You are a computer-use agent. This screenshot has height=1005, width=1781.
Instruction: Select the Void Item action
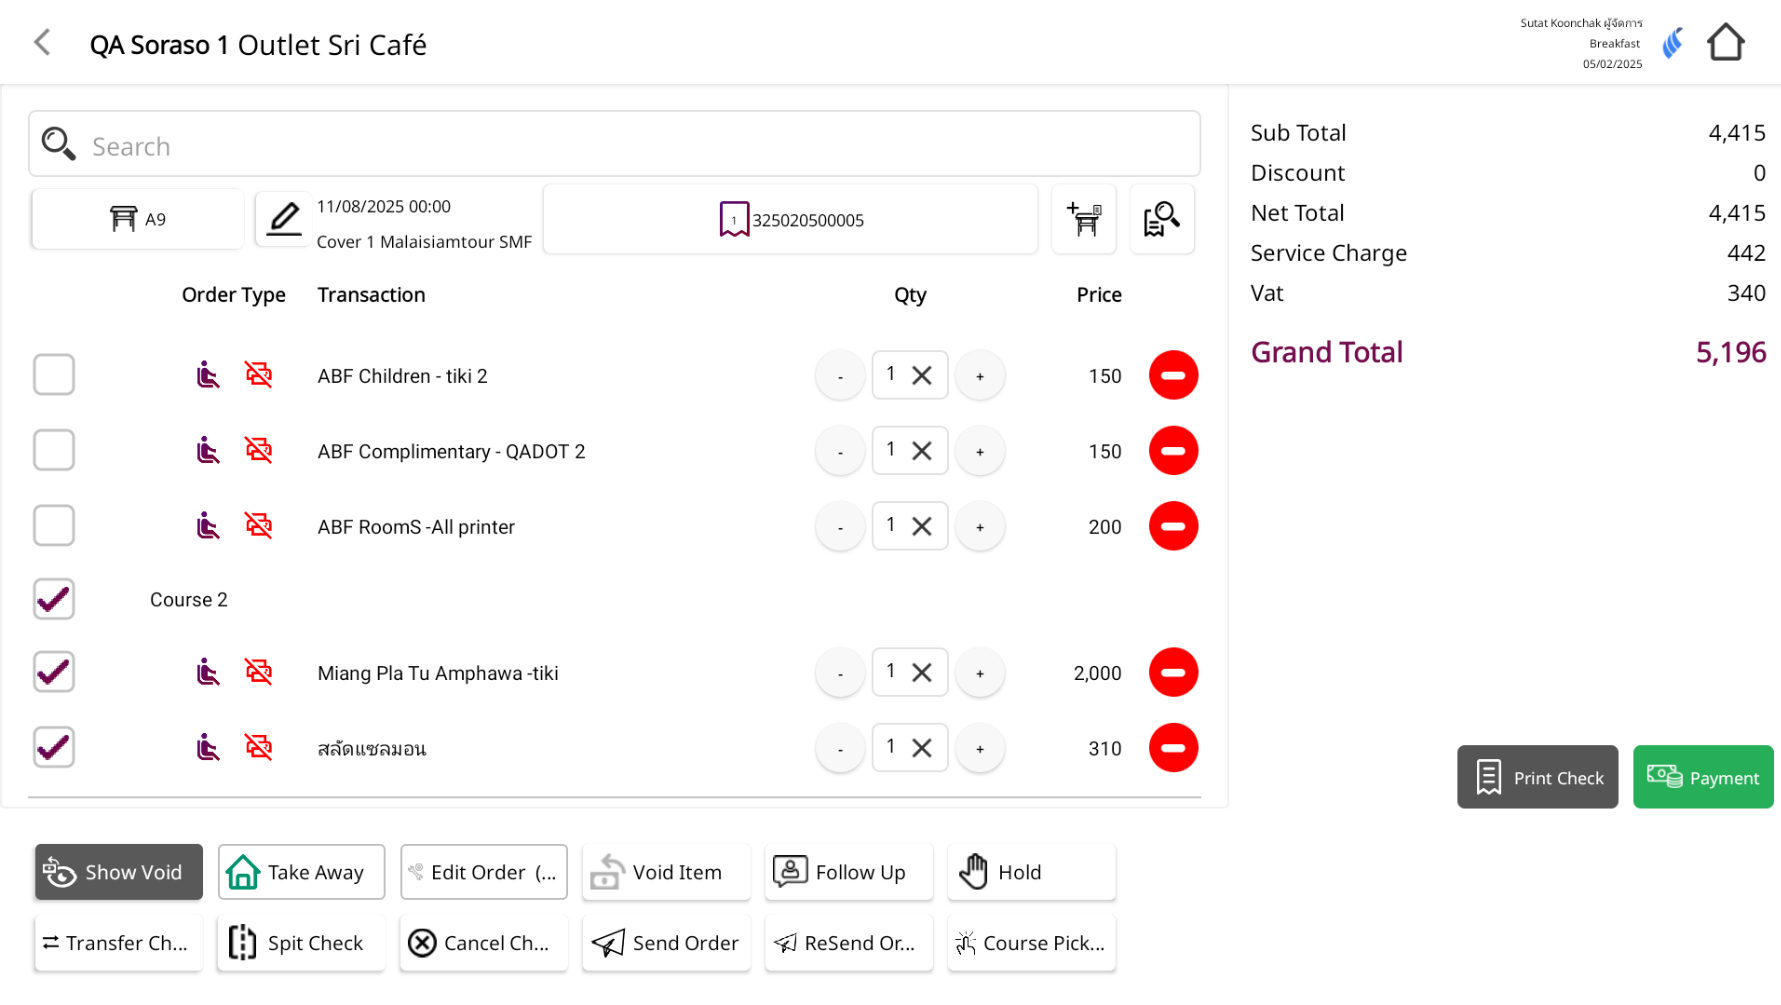[x=666, y=872]
